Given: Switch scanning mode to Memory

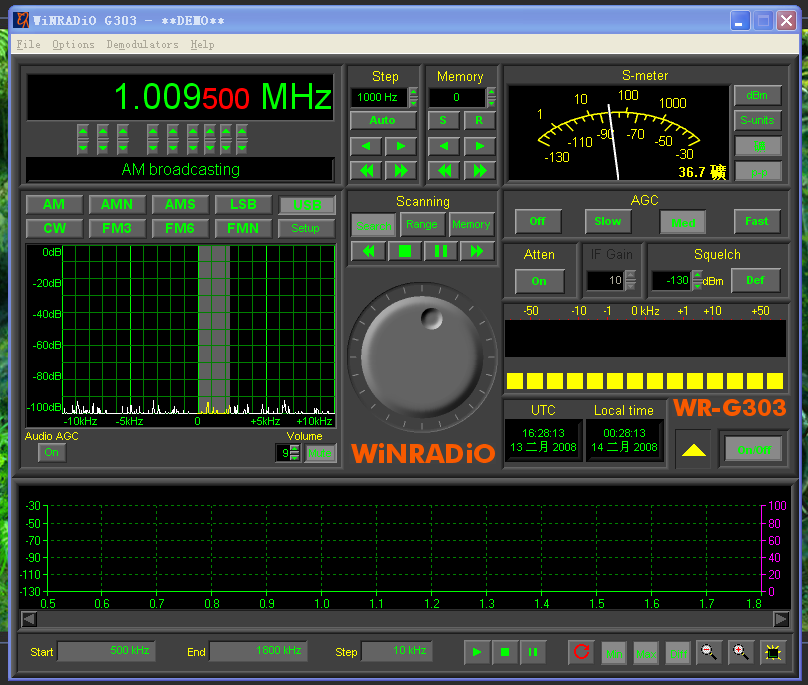Looking at the screenshot, I should click(471, 224).
